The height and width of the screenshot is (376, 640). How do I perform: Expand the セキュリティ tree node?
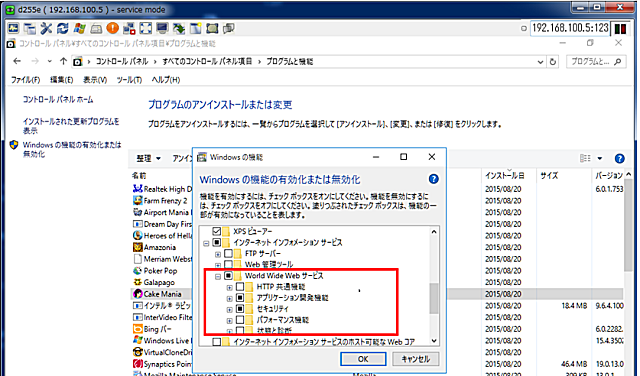pos(229,309)
